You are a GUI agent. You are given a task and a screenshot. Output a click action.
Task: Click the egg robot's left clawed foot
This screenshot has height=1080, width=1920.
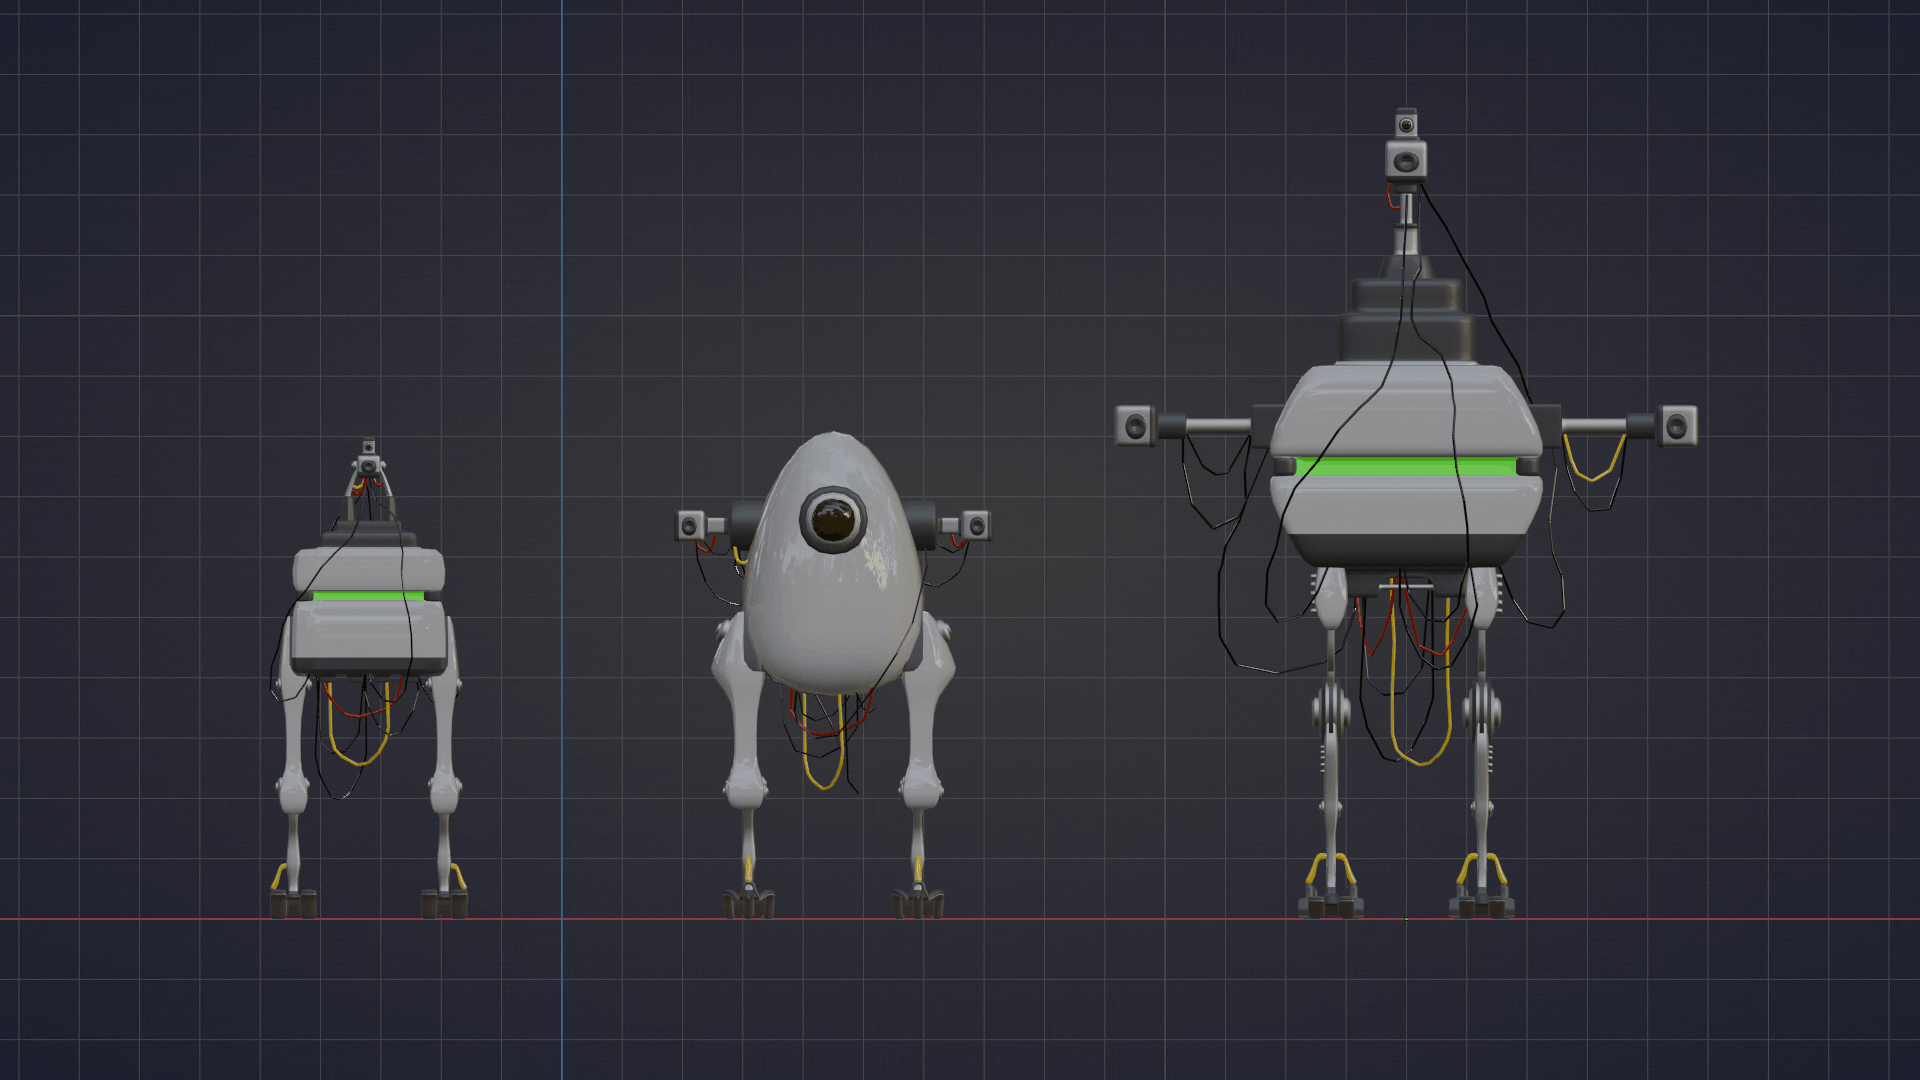748,904
